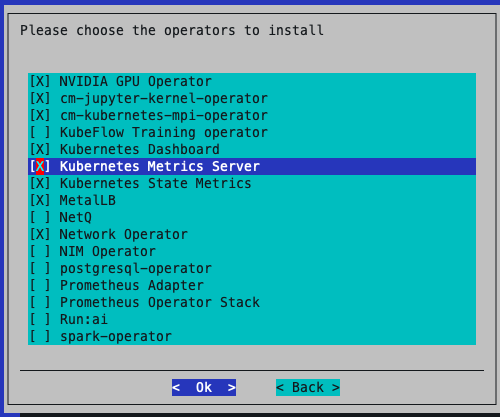The width and height of the screenshot is (500, 417).
Task: Toggle the MetalLB checkbox
Action: (x=40, y=200)
